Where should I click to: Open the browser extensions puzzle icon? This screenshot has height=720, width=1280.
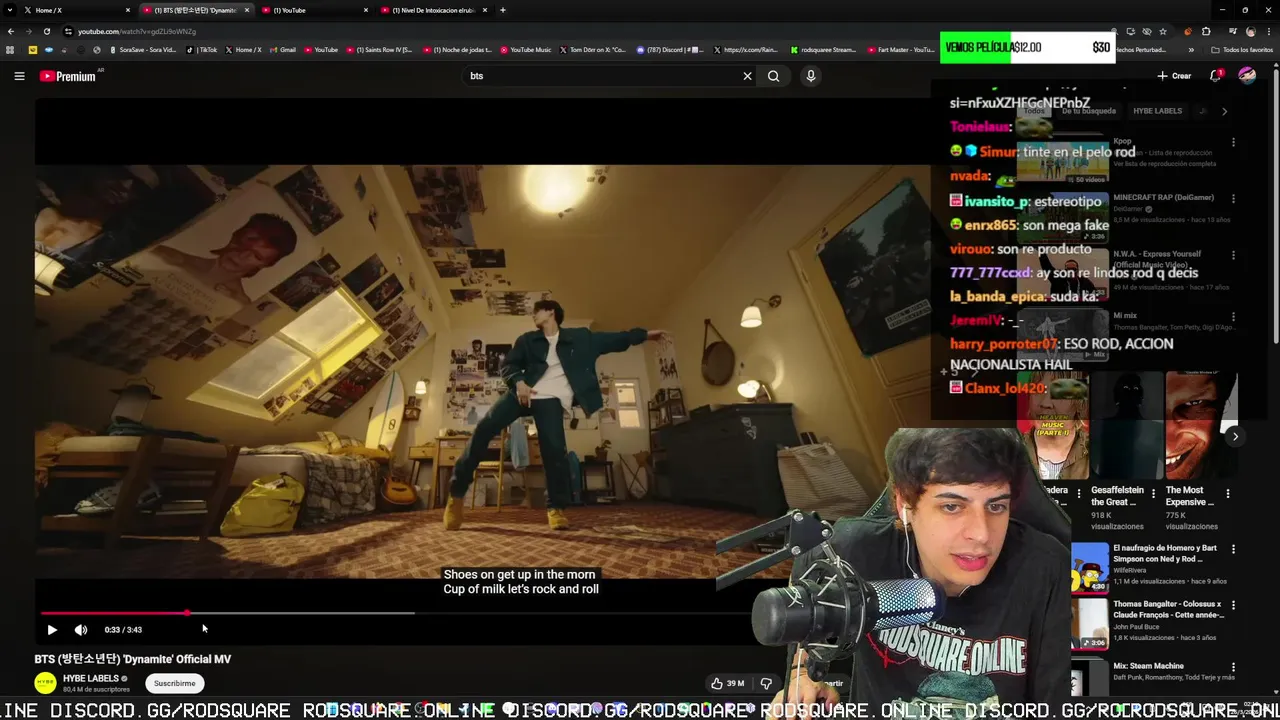(1206, 32)
